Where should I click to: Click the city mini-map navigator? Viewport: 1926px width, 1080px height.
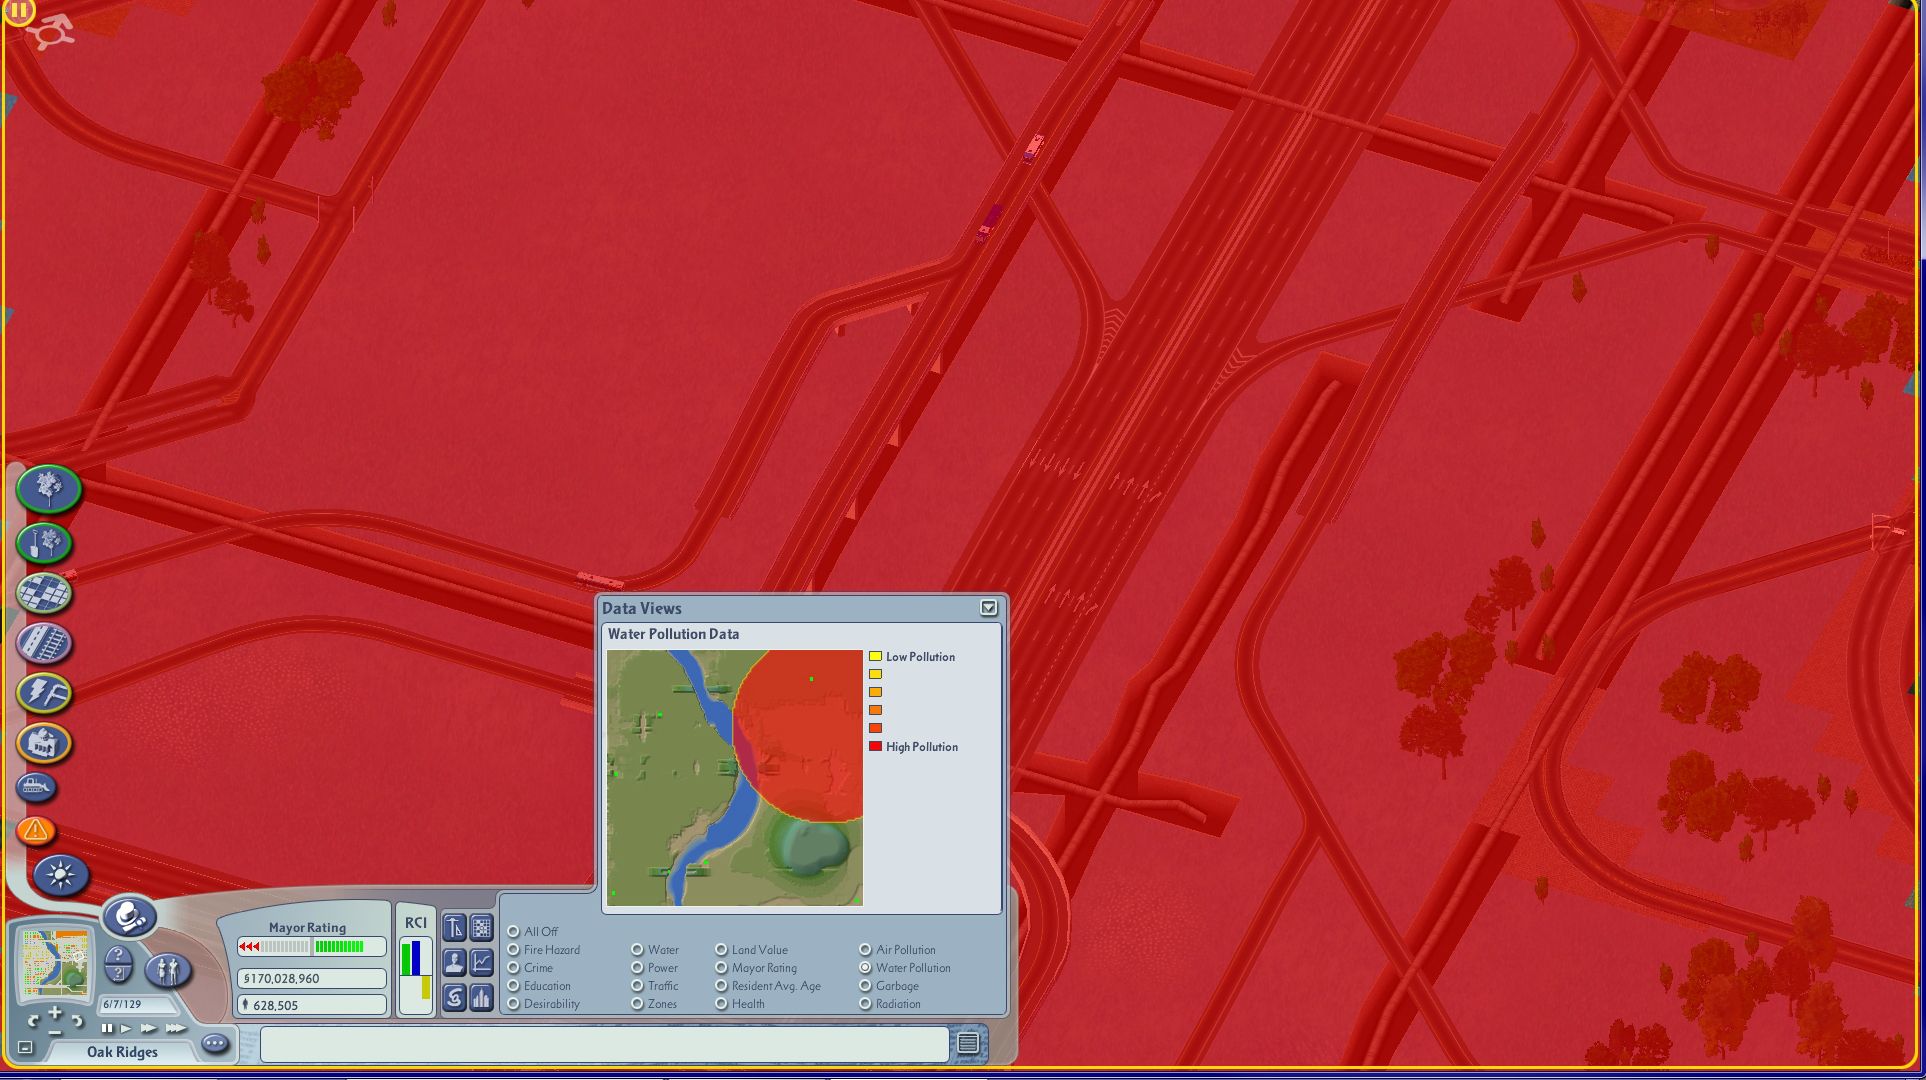[x=55, y=963]
